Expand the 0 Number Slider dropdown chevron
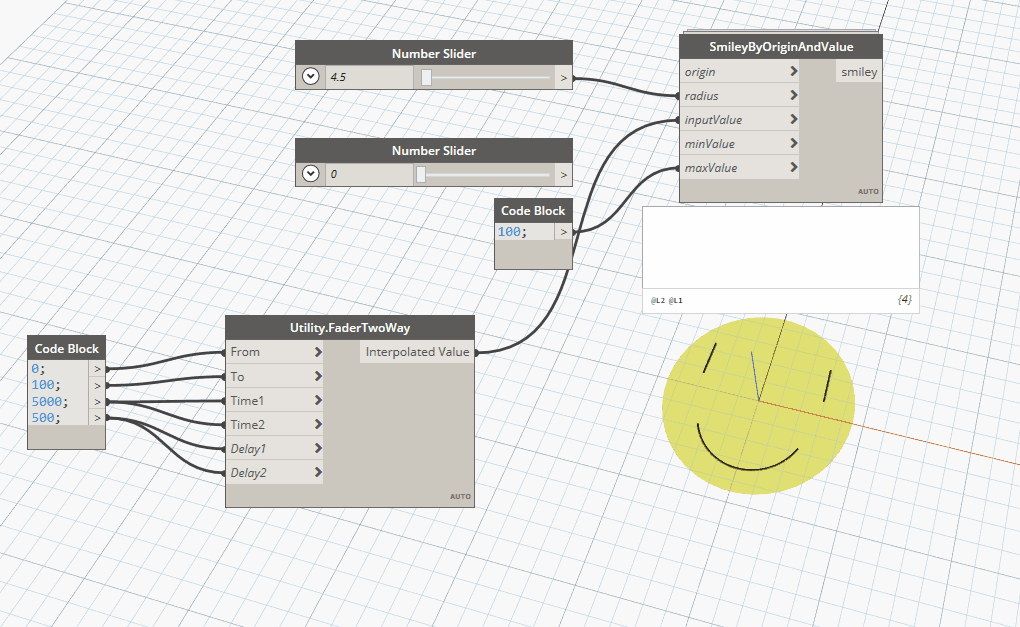Screen dimensions: 1020x627 (x=311, y=174)
